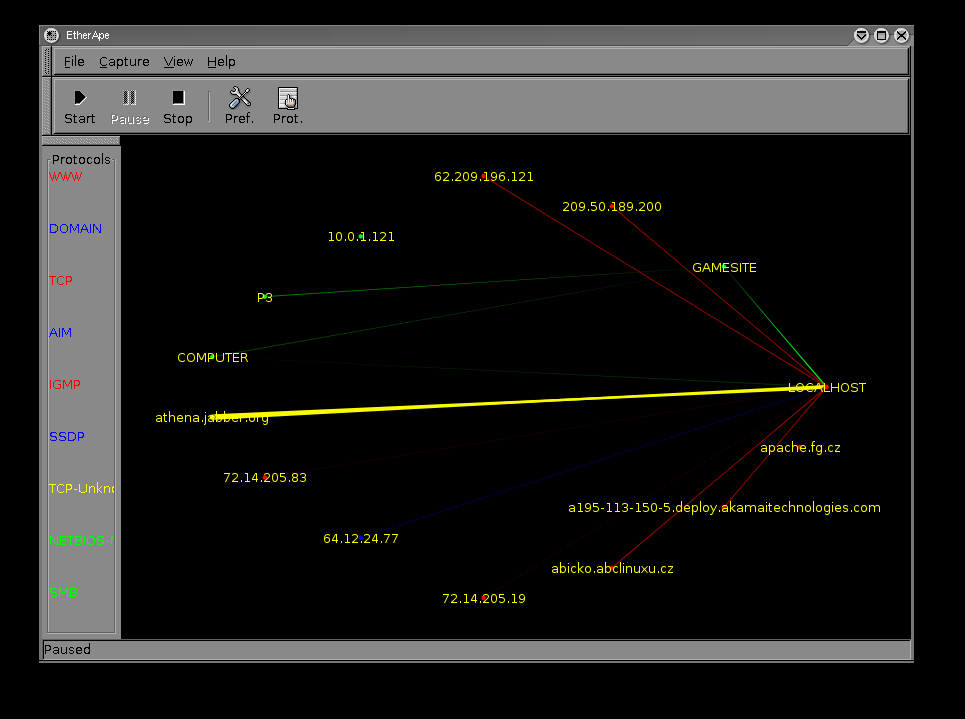Select the athena.jabber.org node
This screenshot has width=965, height=719.
pos(212,418)
